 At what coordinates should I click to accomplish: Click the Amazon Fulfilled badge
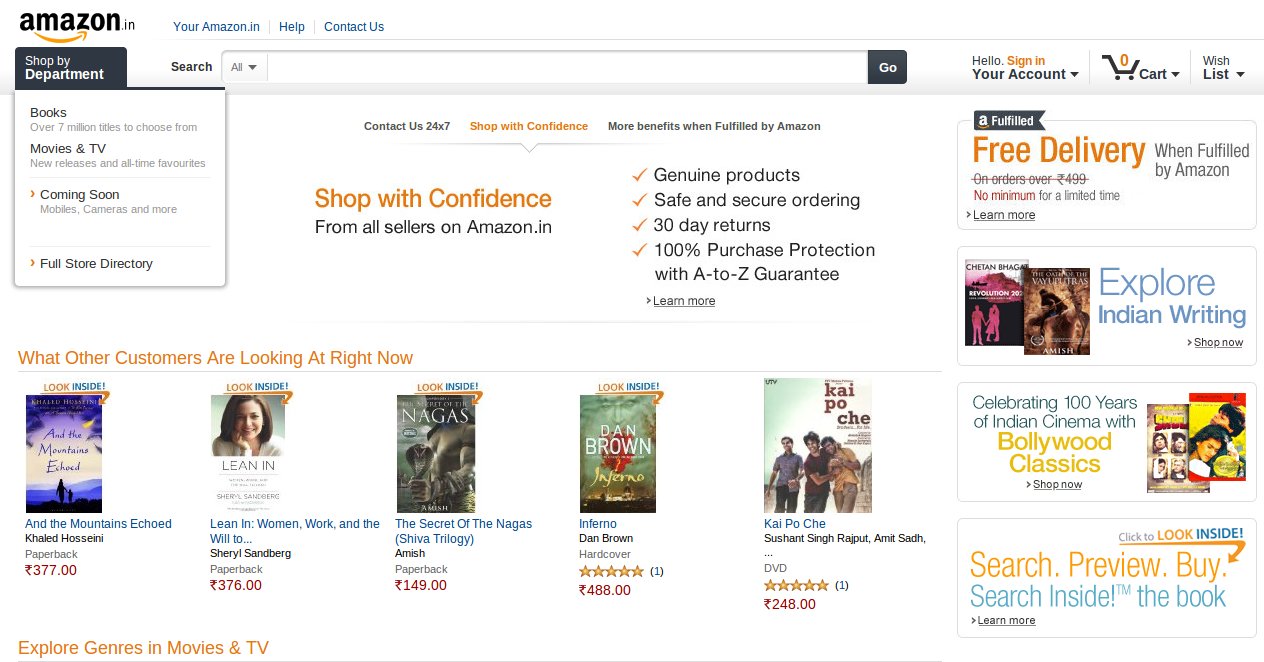[1009, 121]
